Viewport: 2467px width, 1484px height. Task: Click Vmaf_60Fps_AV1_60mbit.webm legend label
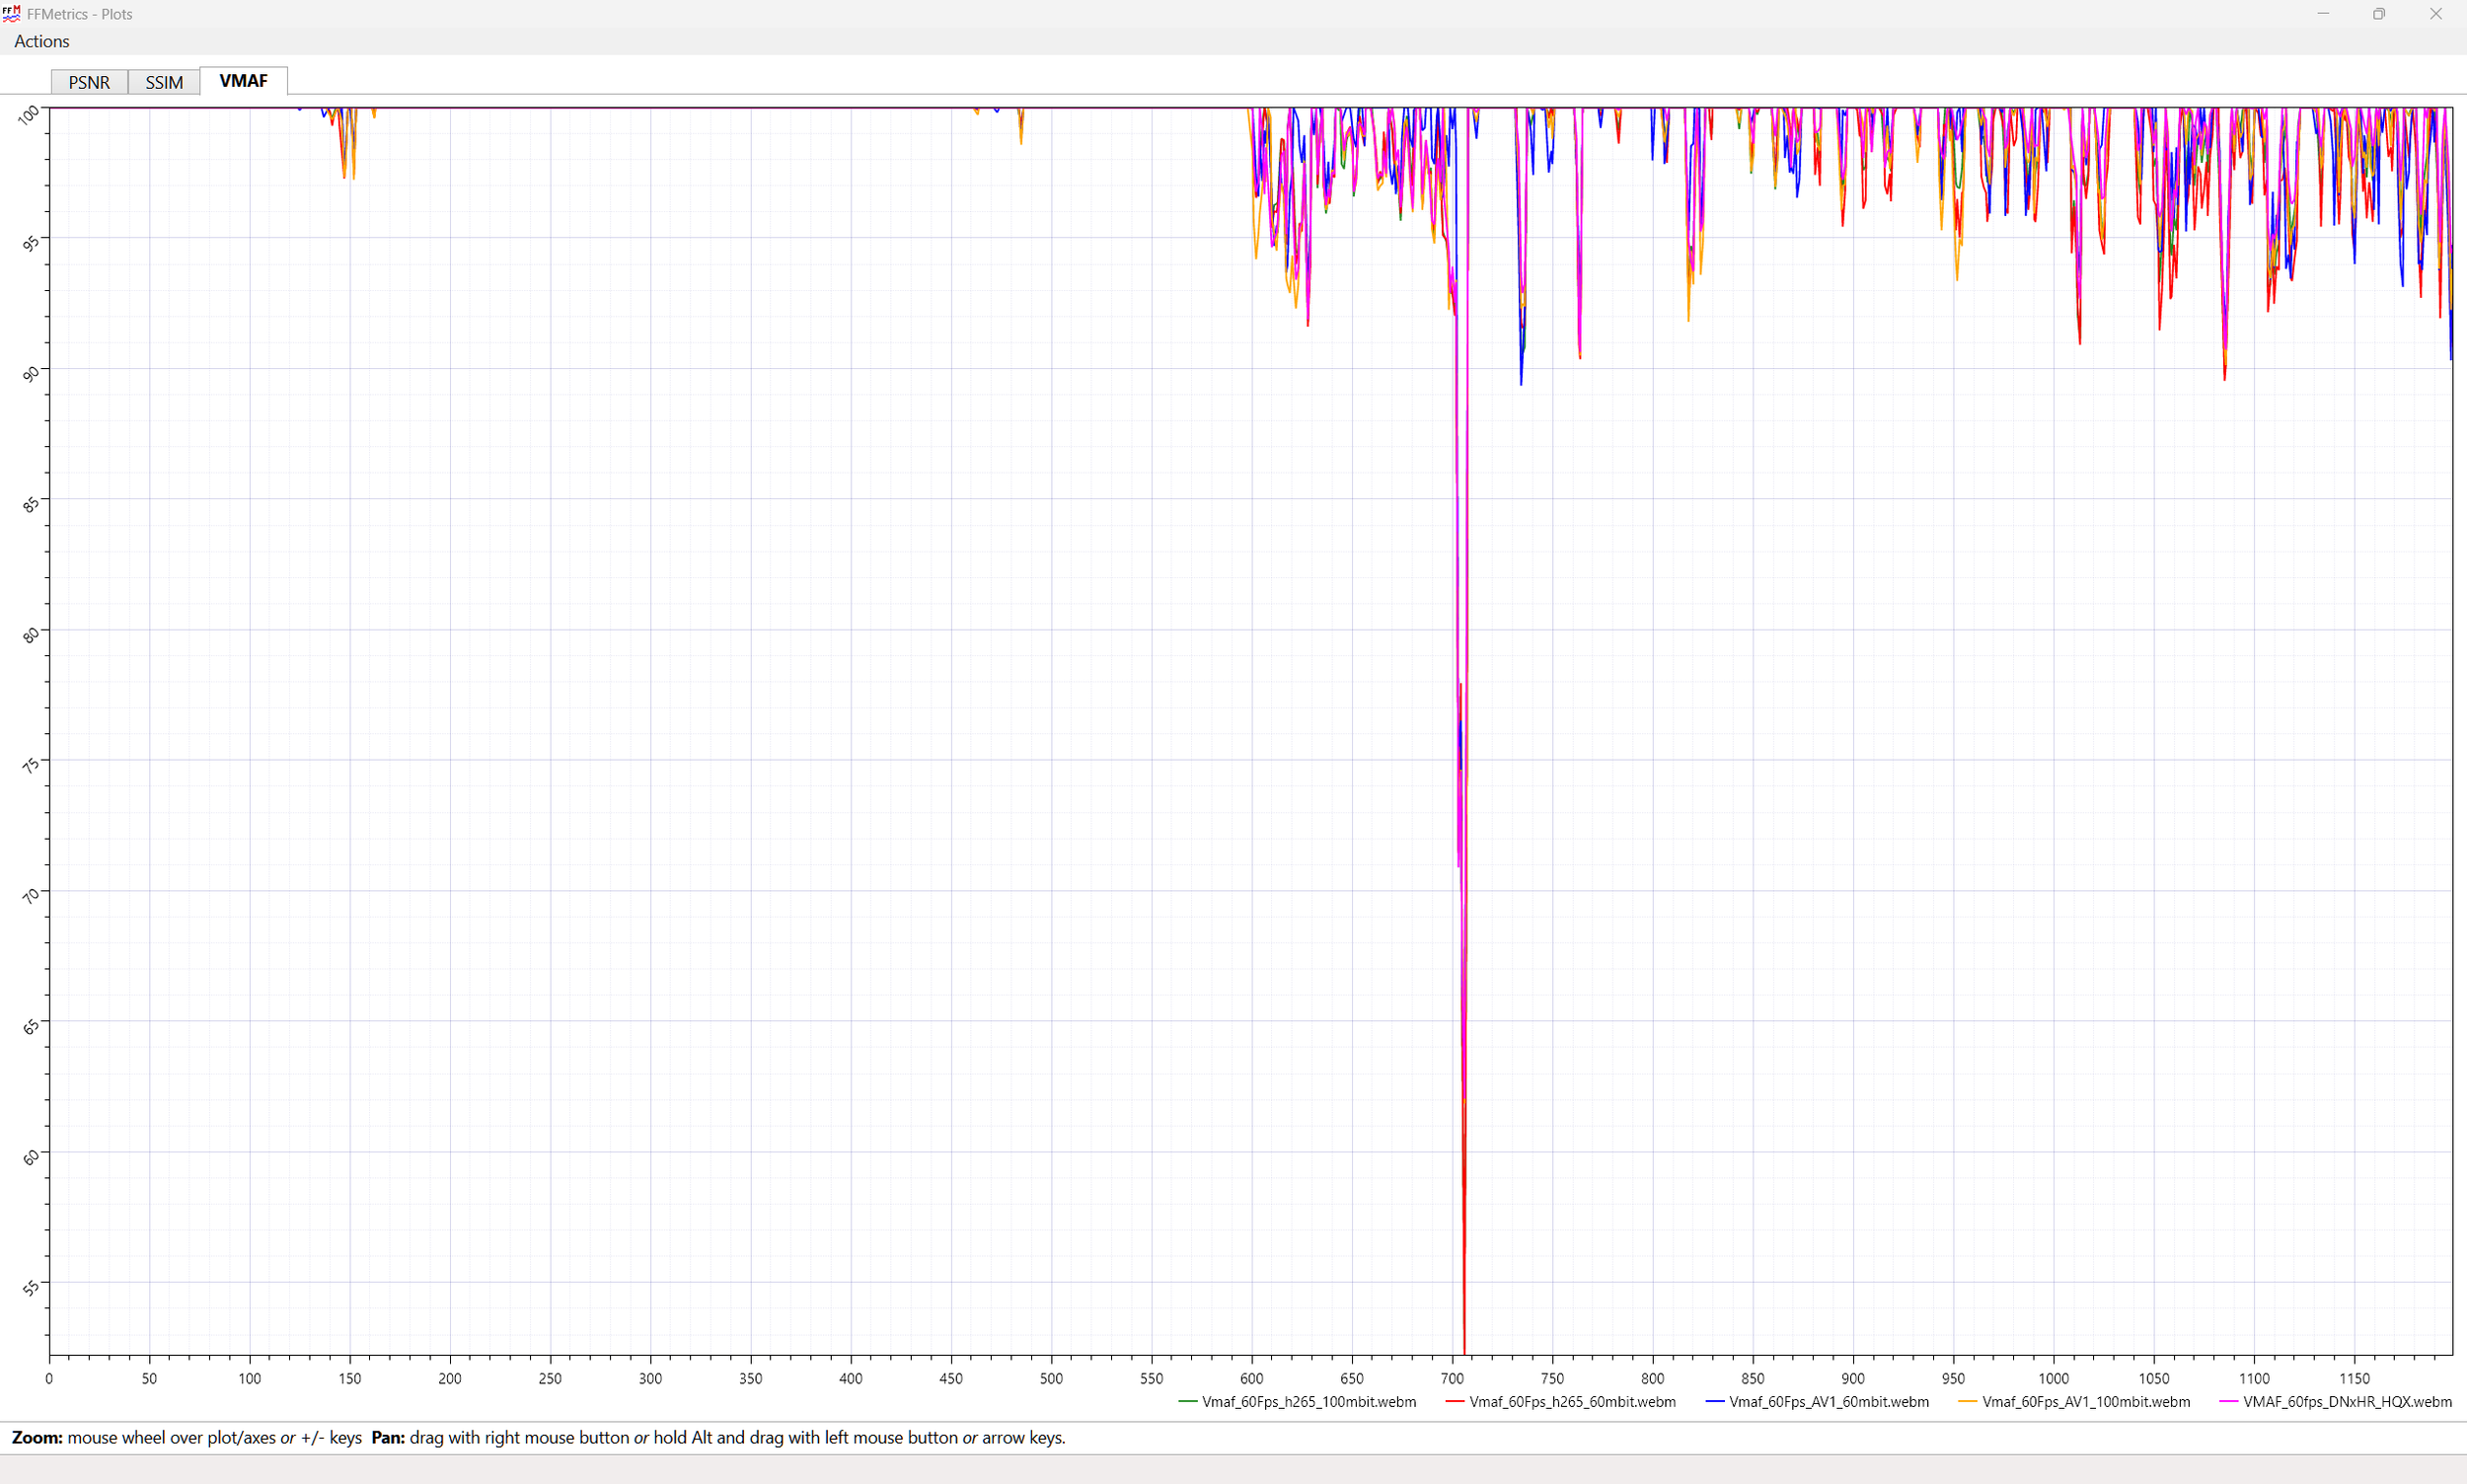point(1829,1402)
